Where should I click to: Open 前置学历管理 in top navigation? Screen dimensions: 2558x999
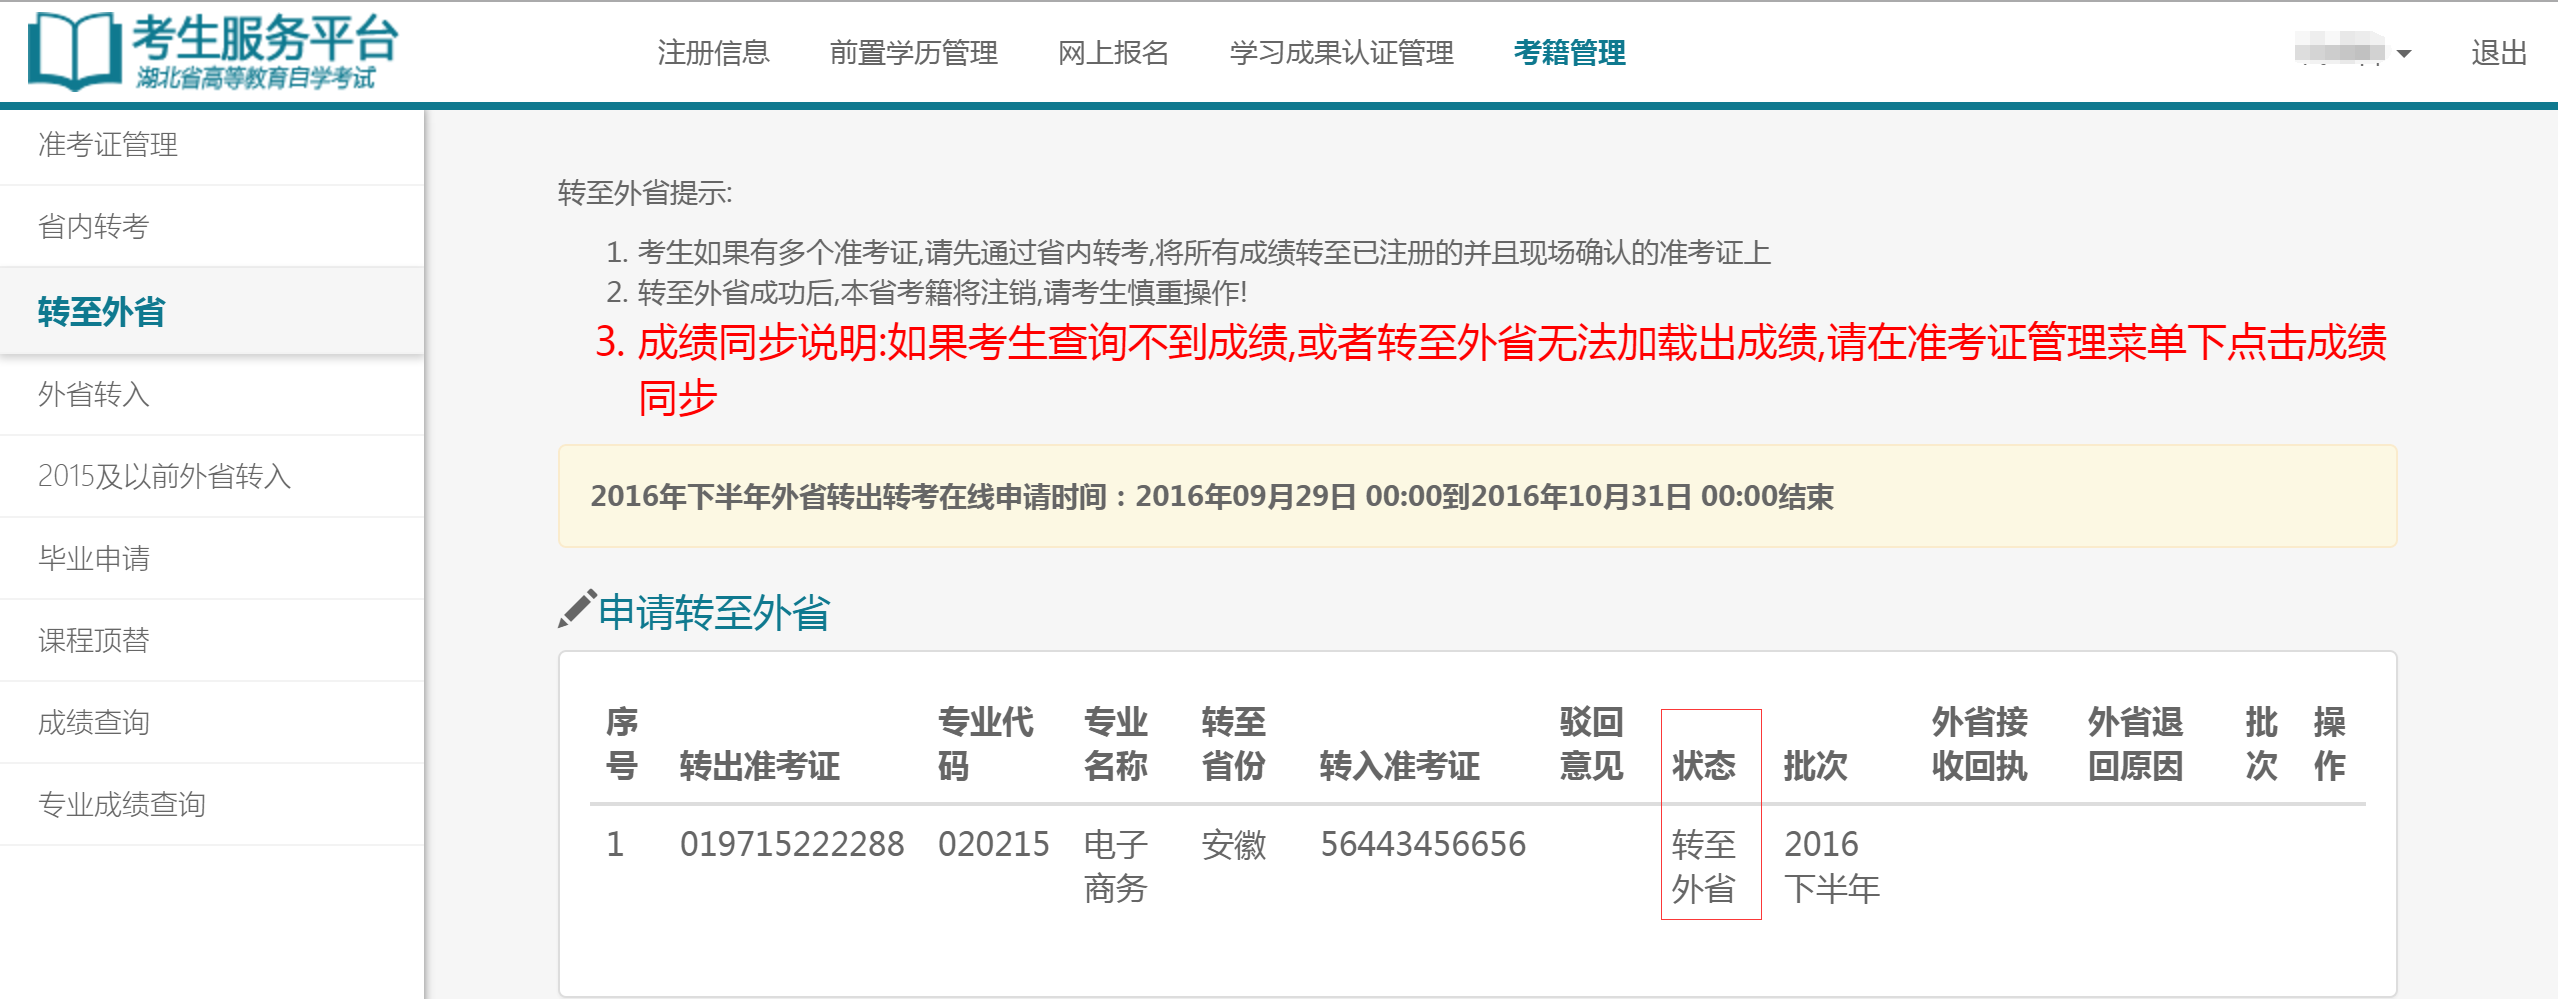coord(913,53)
